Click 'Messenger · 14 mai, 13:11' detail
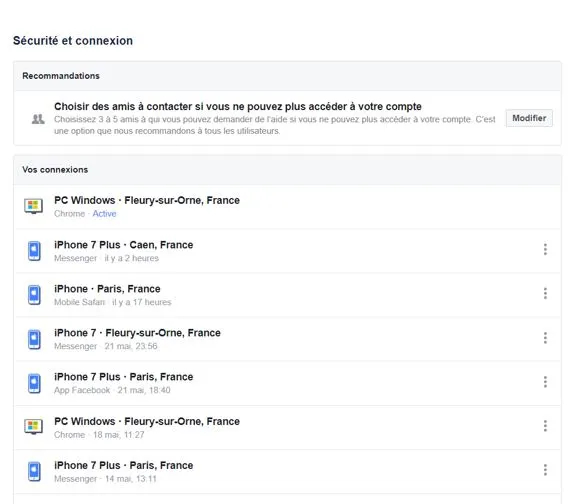The height and width of the screenshot is (504, 586). [x=105, y=479]
